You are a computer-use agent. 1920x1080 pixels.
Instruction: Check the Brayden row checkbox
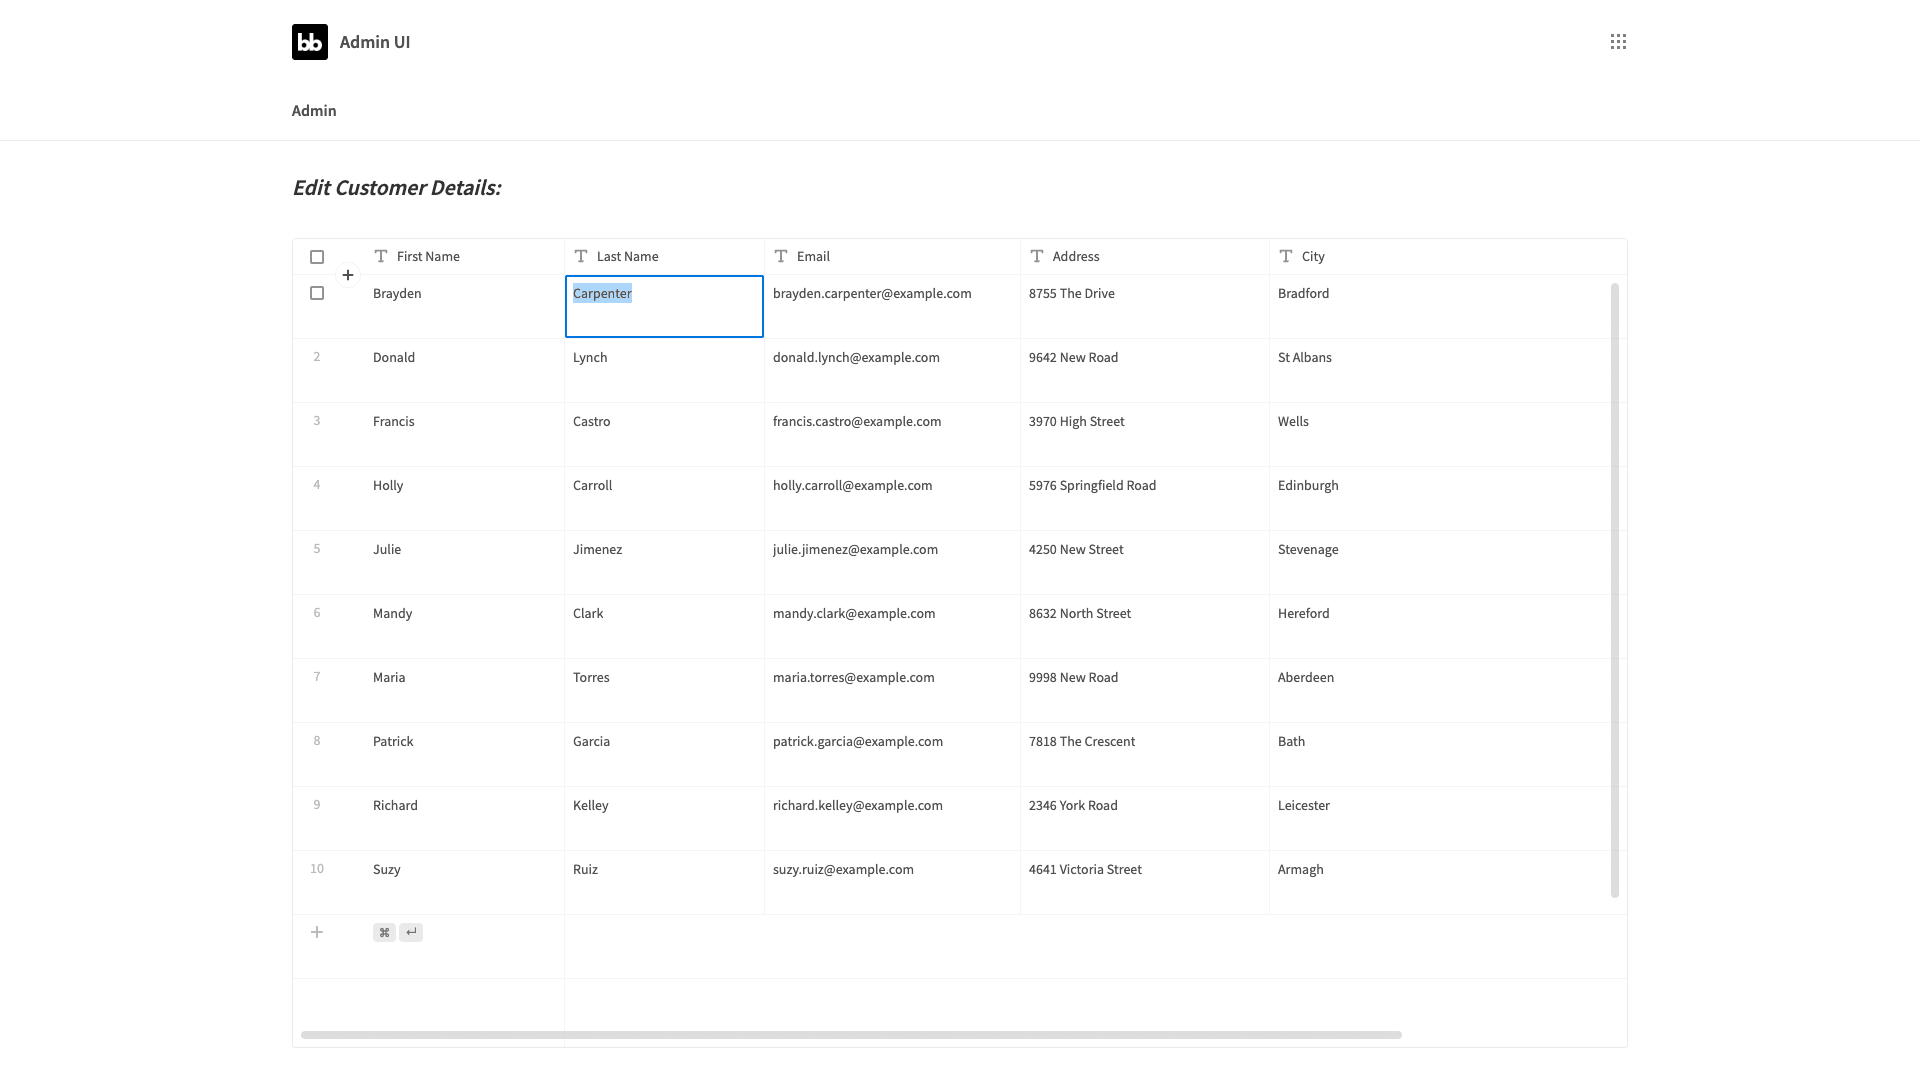(317, 293)
